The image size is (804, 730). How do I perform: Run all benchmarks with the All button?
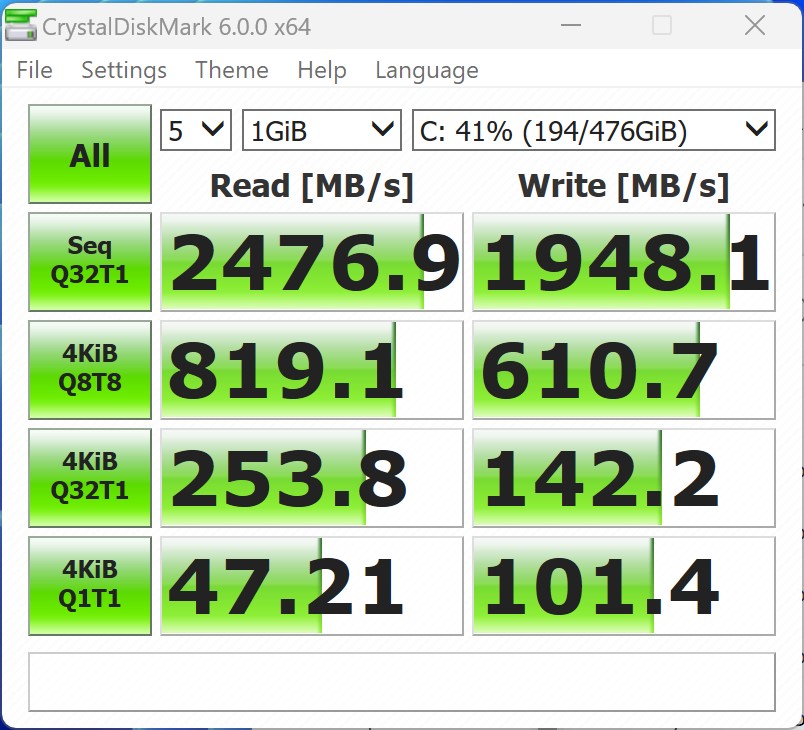coord(90,154)
